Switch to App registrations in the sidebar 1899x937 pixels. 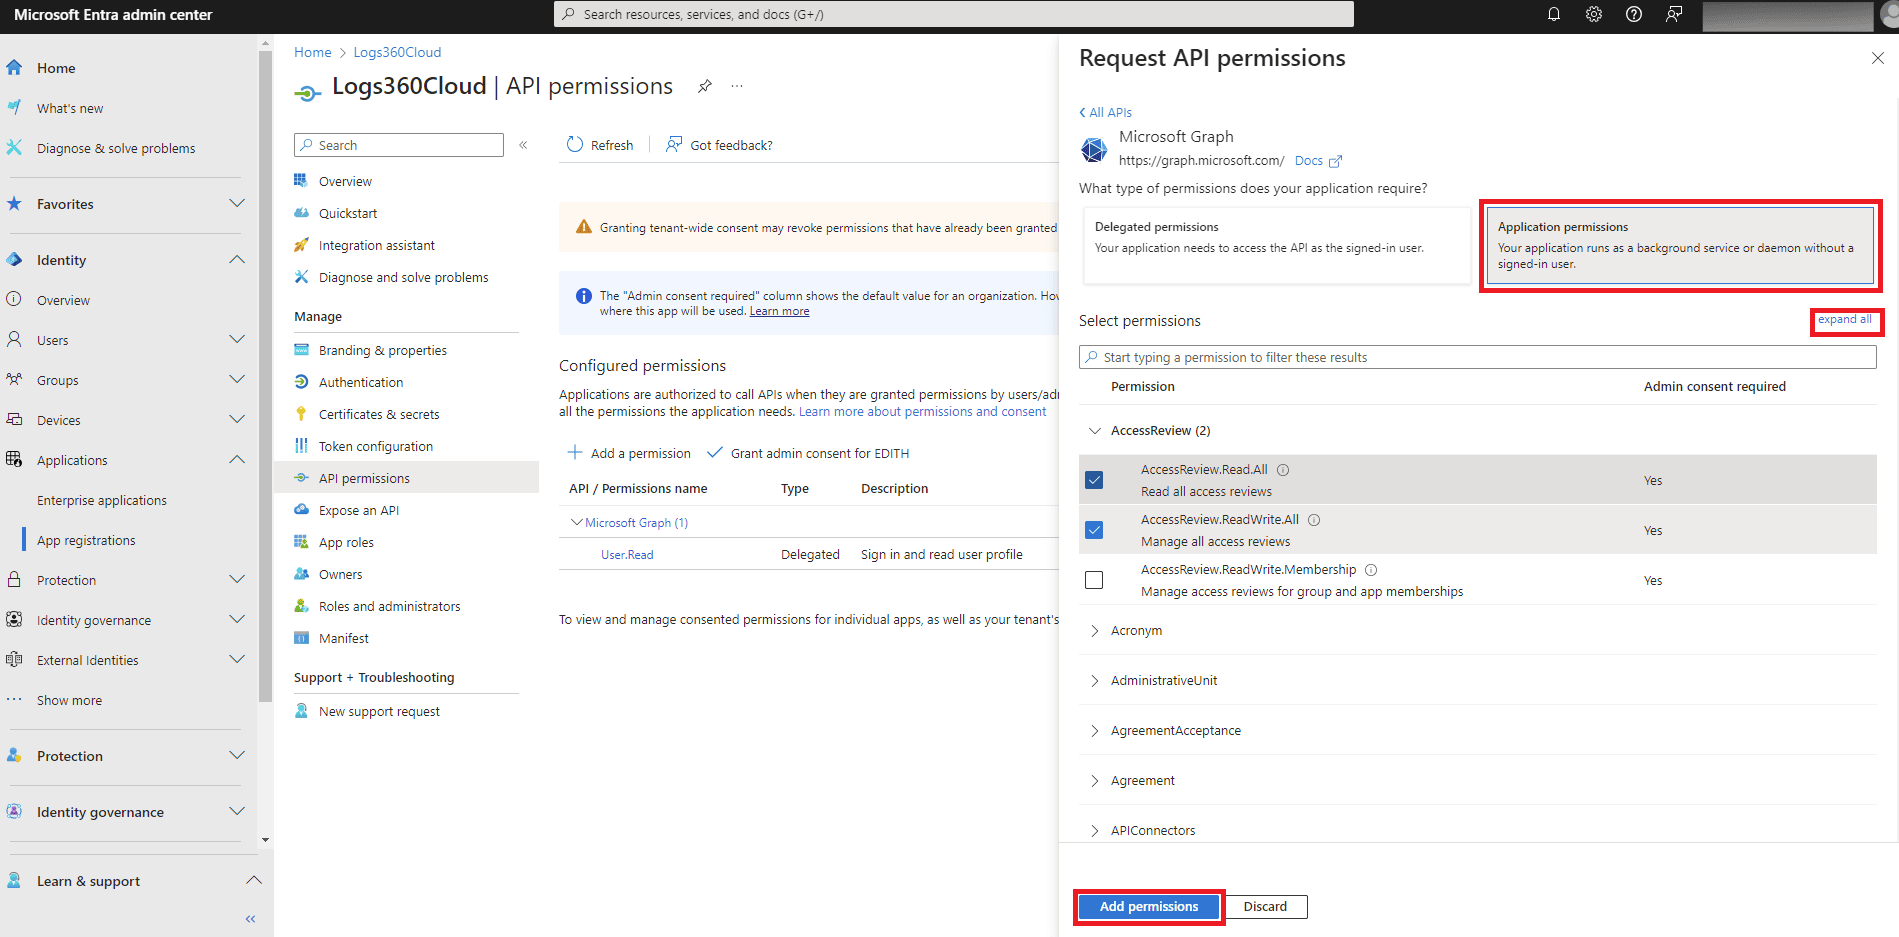tap(87, 539)
